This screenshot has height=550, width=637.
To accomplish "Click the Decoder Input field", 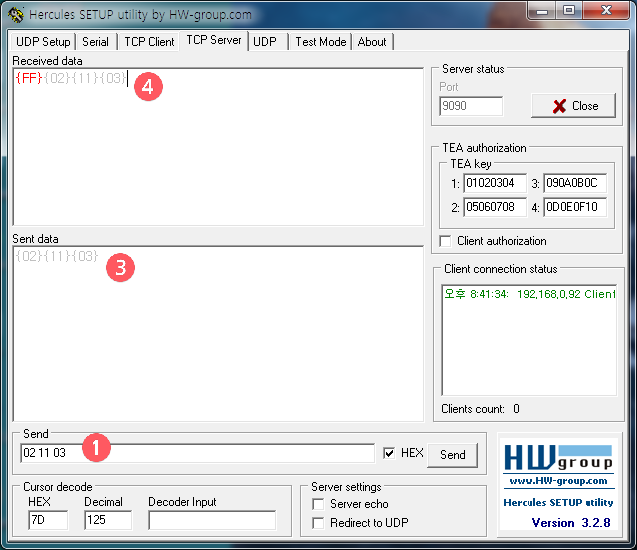I will coord(212,520).
